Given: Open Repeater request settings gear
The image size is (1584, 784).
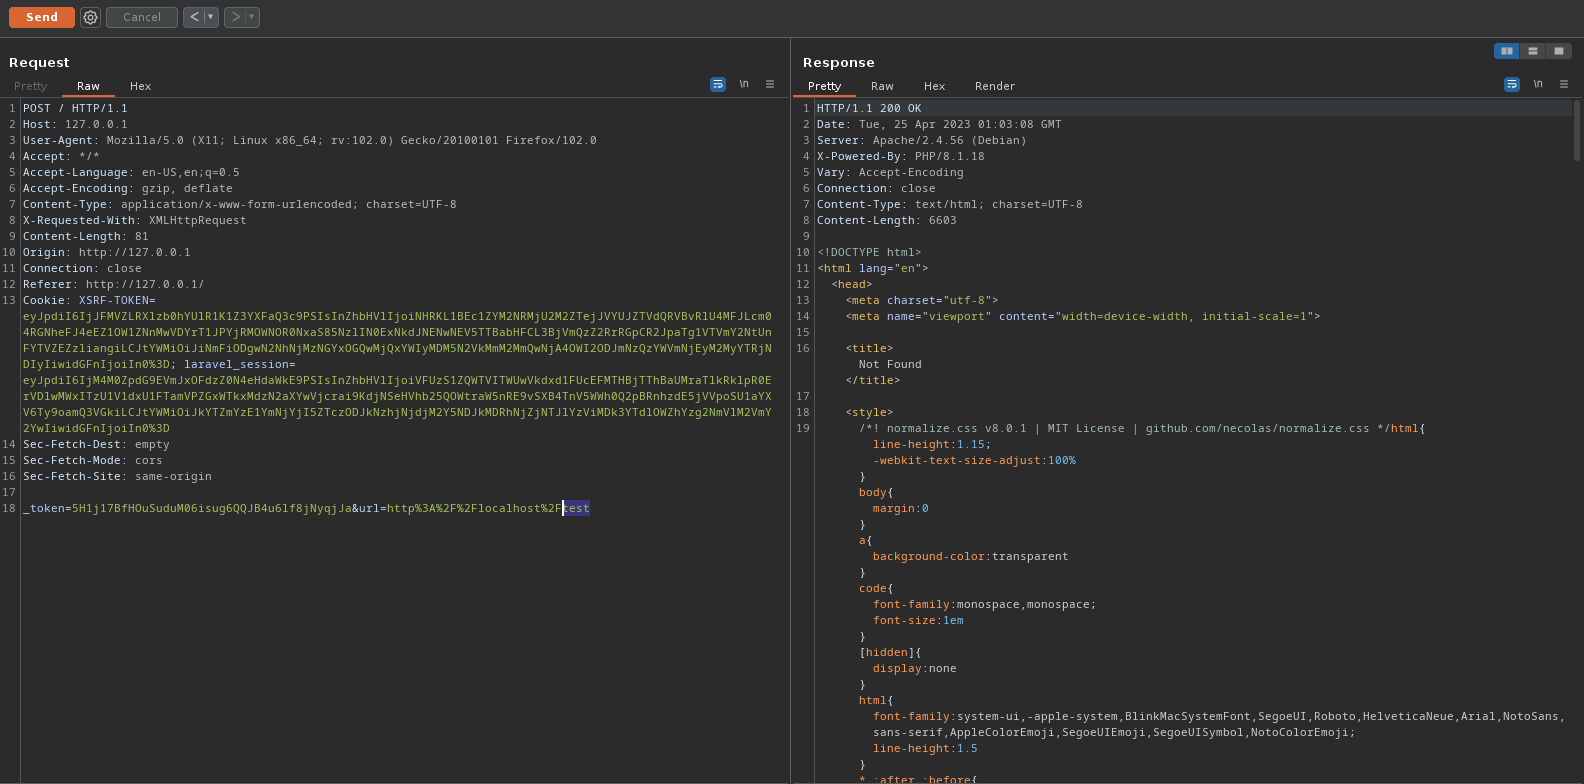Looking at the screenshot, I should (x=90, y=17).
